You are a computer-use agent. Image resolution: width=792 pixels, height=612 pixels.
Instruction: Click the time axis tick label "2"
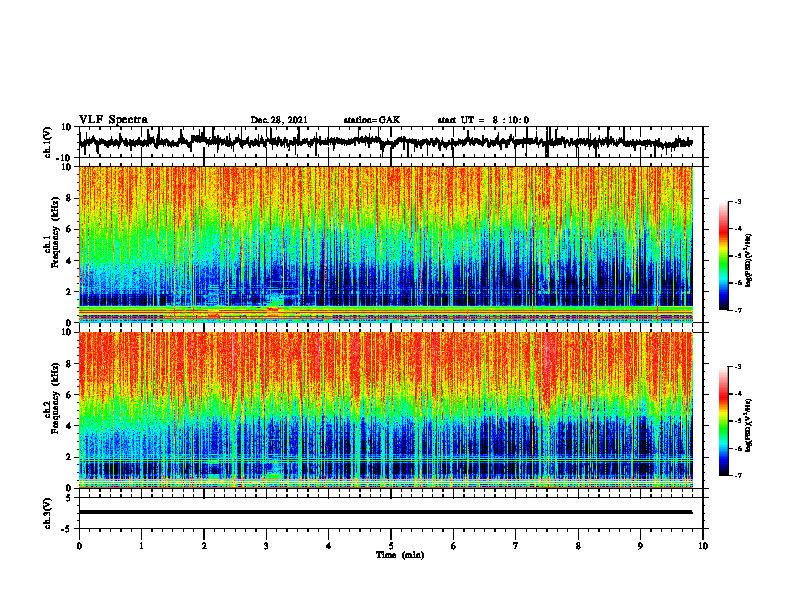tap(204, 546)
